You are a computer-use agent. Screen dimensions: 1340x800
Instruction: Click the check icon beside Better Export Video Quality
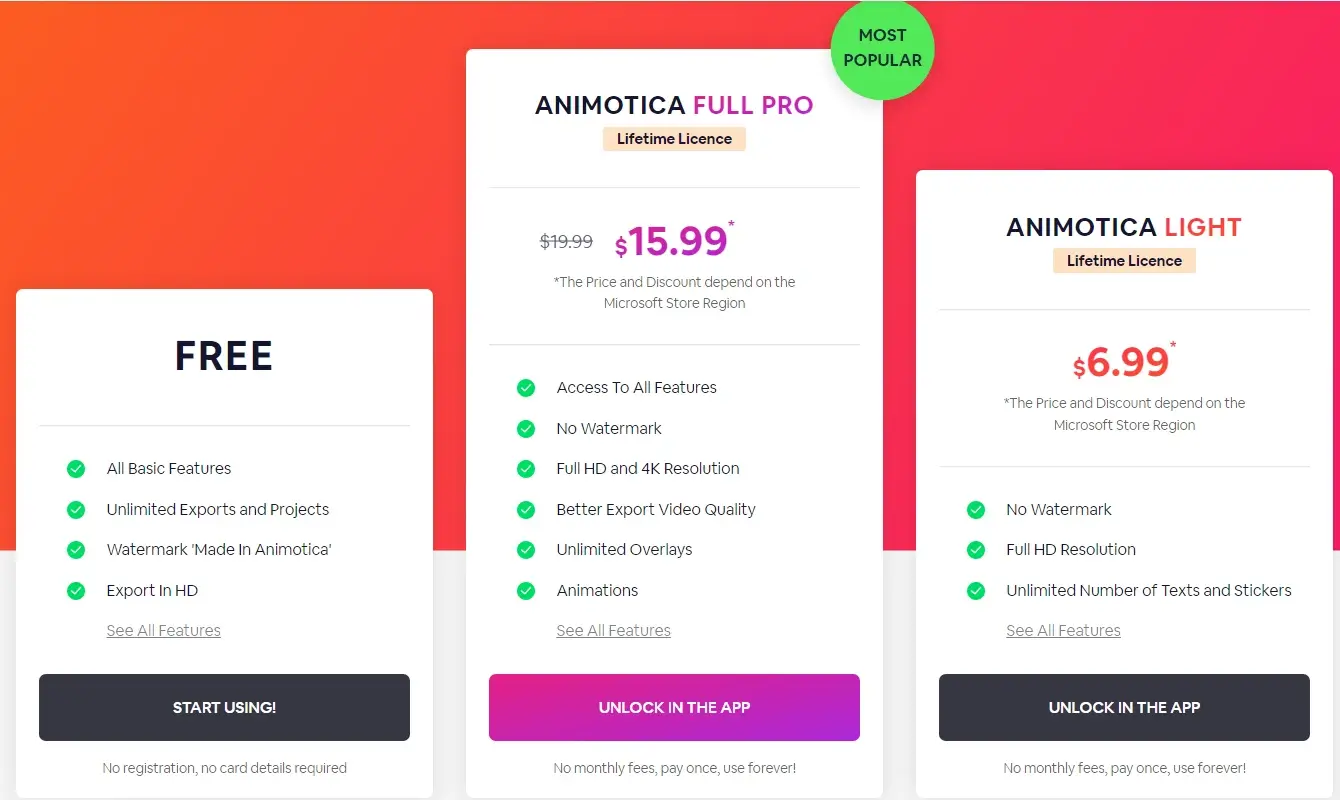[526, 510]
